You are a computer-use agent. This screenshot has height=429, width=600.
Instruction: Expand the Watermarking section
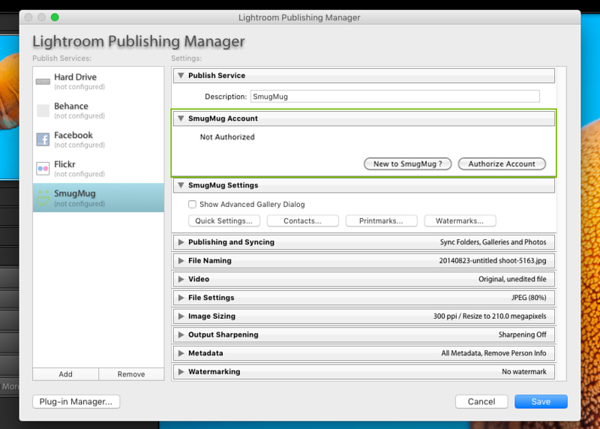[x=181, y=372]
